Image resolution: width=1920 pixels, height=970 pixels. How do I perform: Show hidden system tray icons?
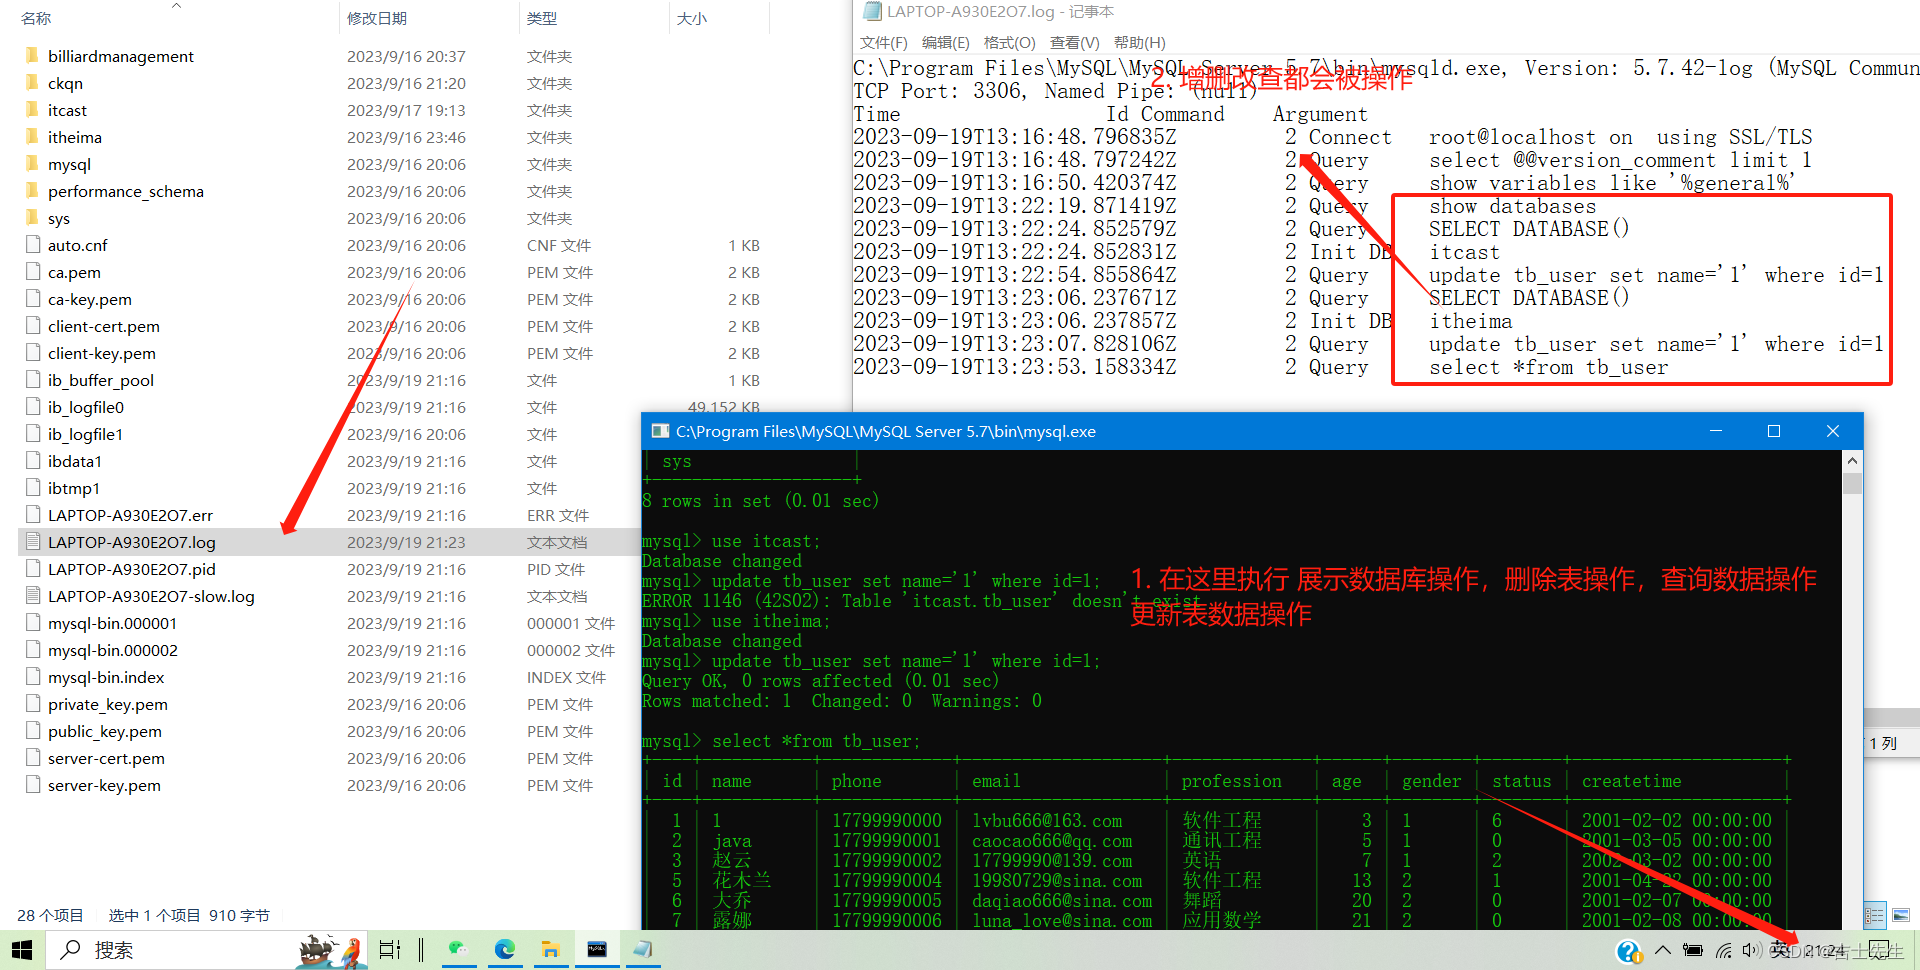(1662, 950)
